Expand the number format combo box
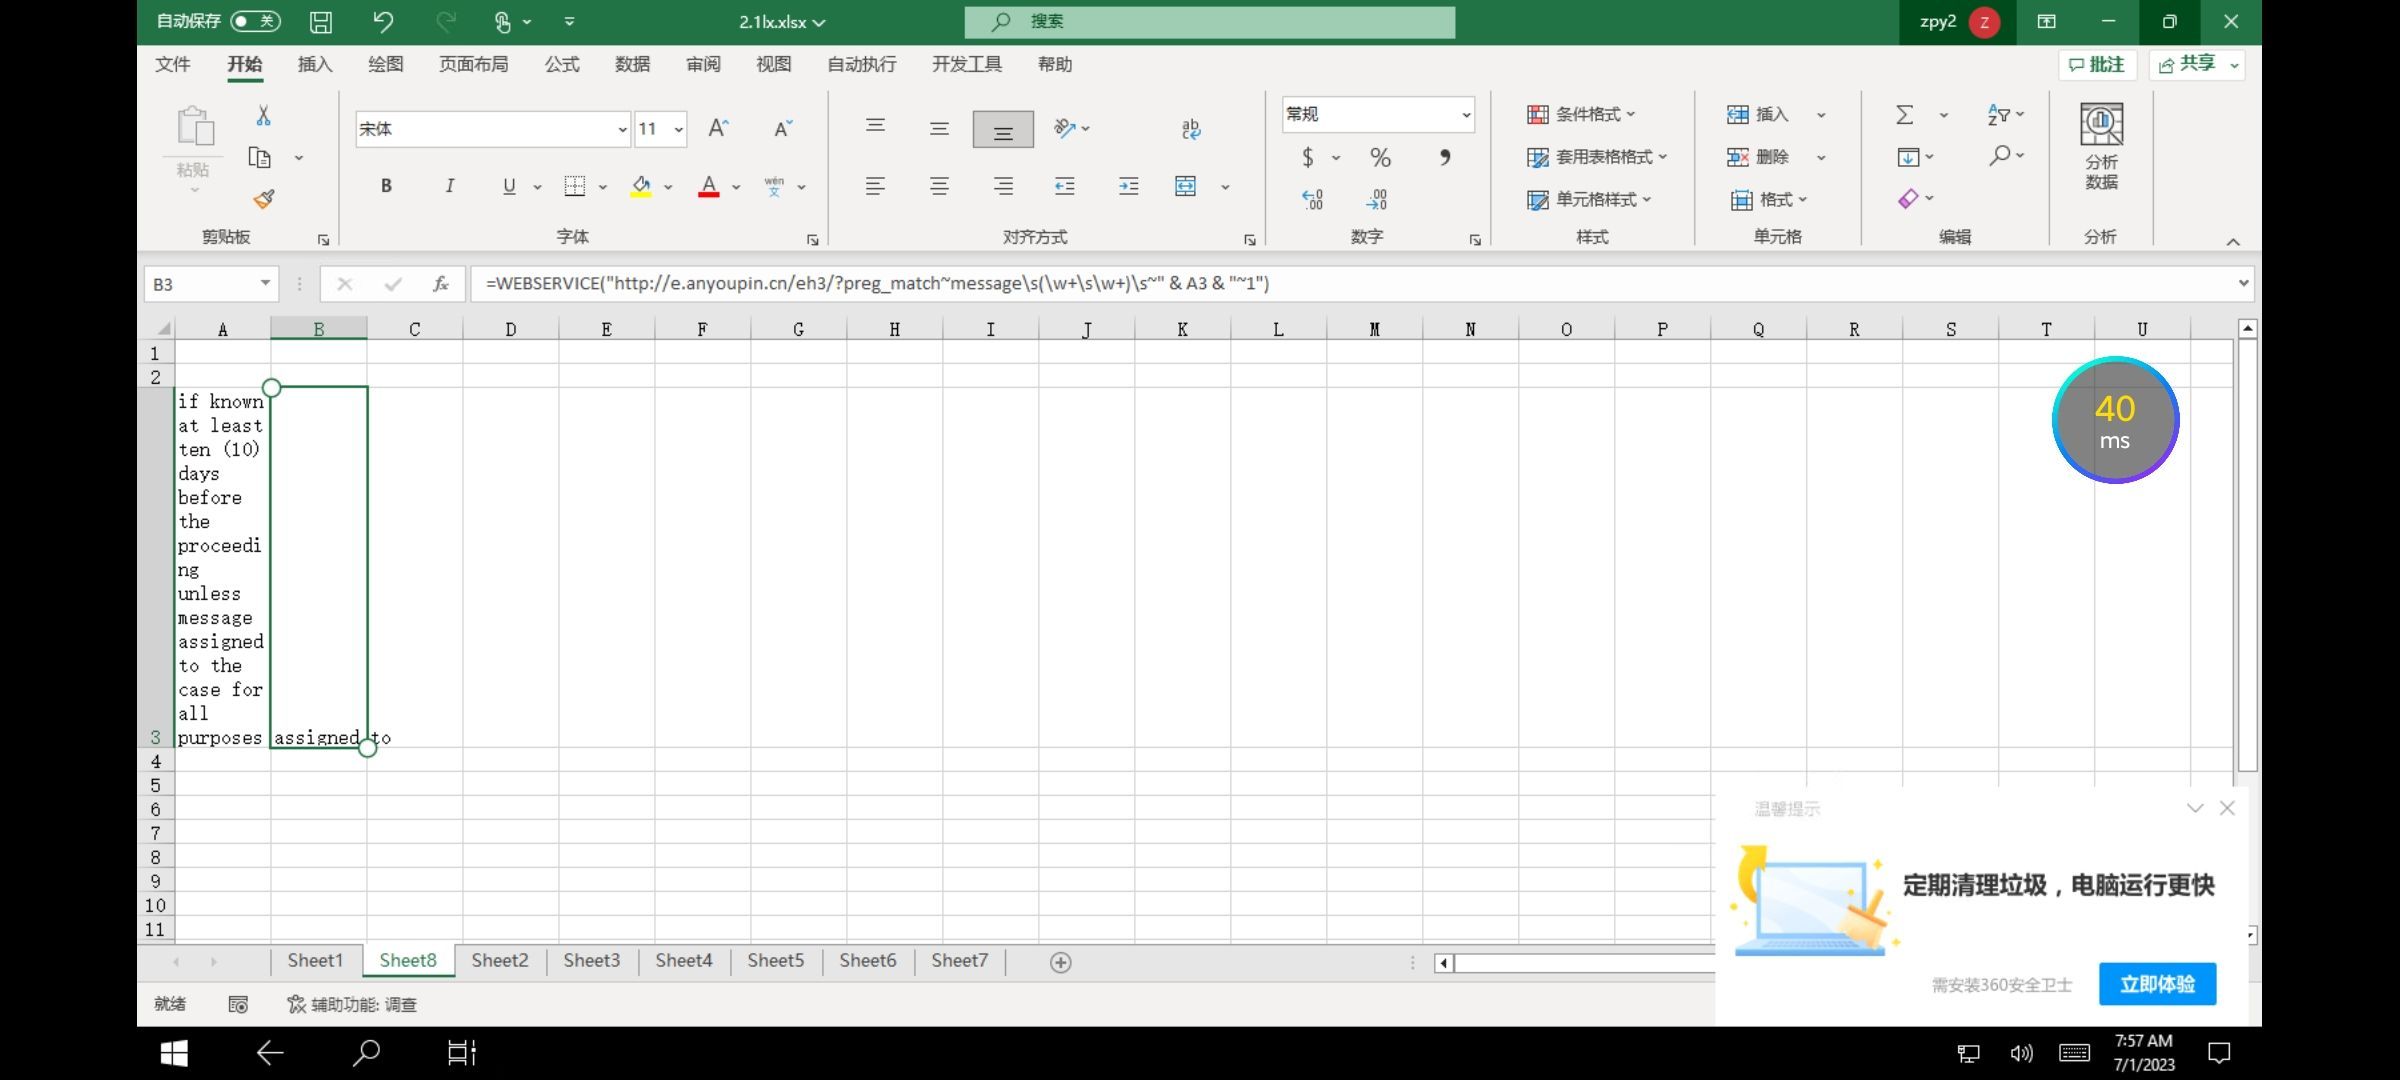2400x1080 pixels. (x=1466, y=115)
